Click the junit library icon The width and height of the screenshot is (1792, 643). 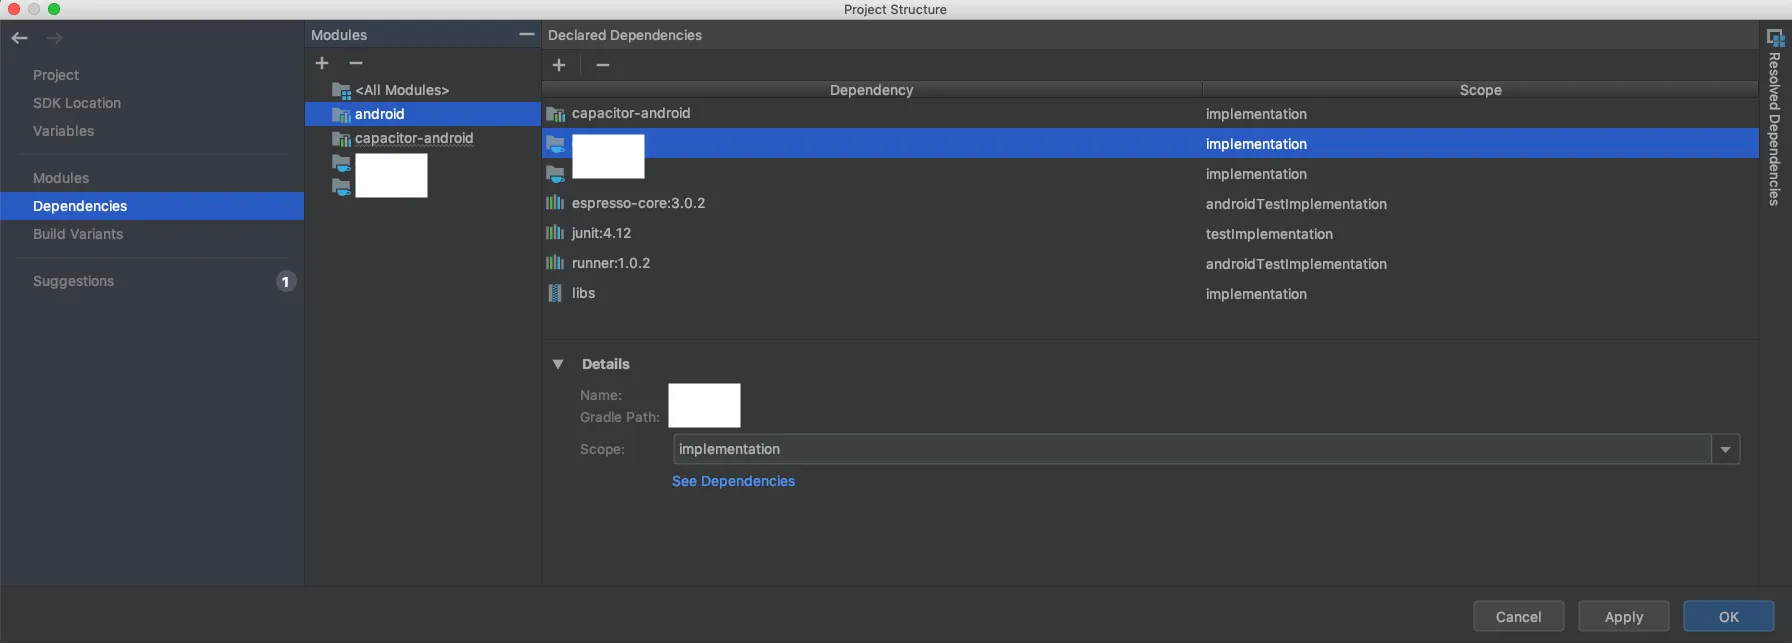[555, 233]
